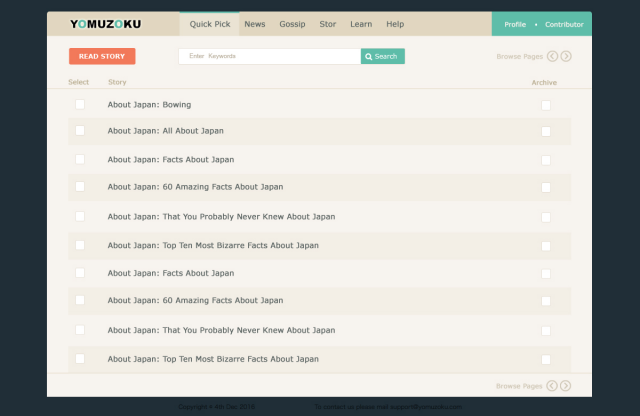Check the Archive box for About Japan: Bowing

coord(546,105)
